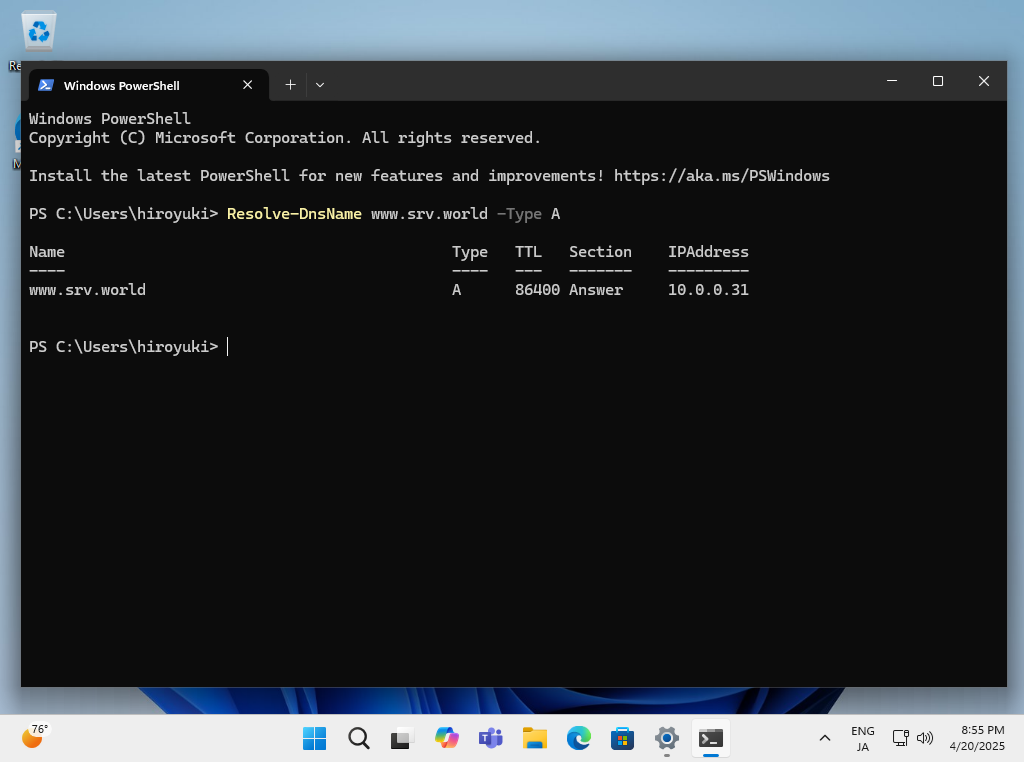Open the Recycle Bin on the desktop
Screen dimensions: 1024x762
click(x=39, y=32)
